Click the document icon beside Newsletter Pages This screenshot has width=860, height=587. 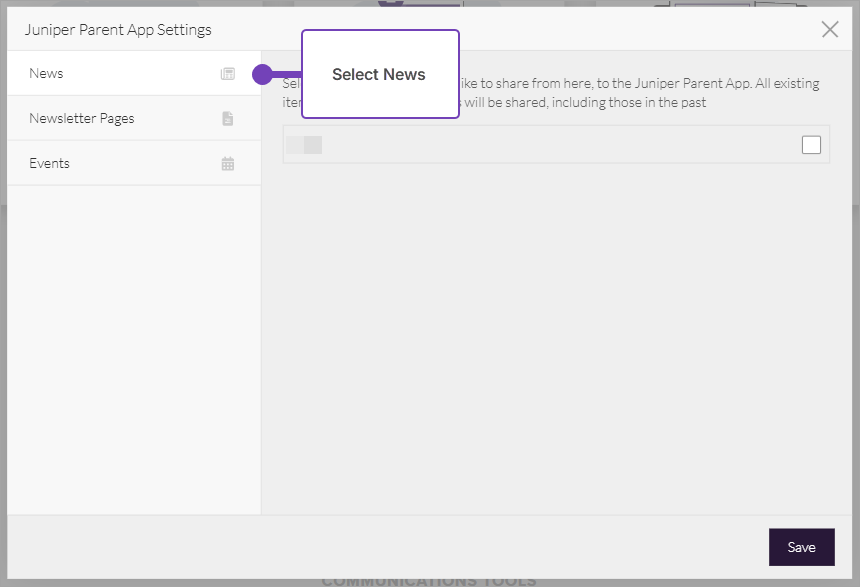(228, 119)
